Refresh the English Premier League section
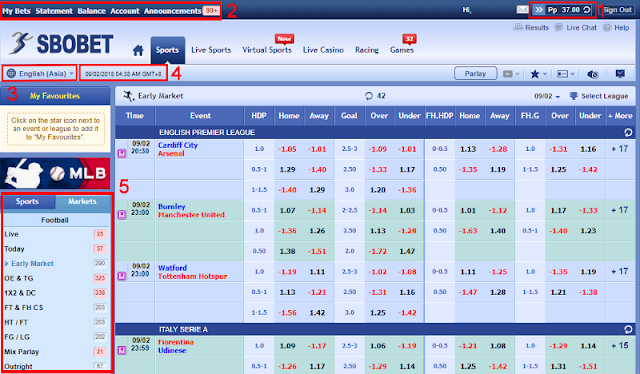 [x=628, y=133]
